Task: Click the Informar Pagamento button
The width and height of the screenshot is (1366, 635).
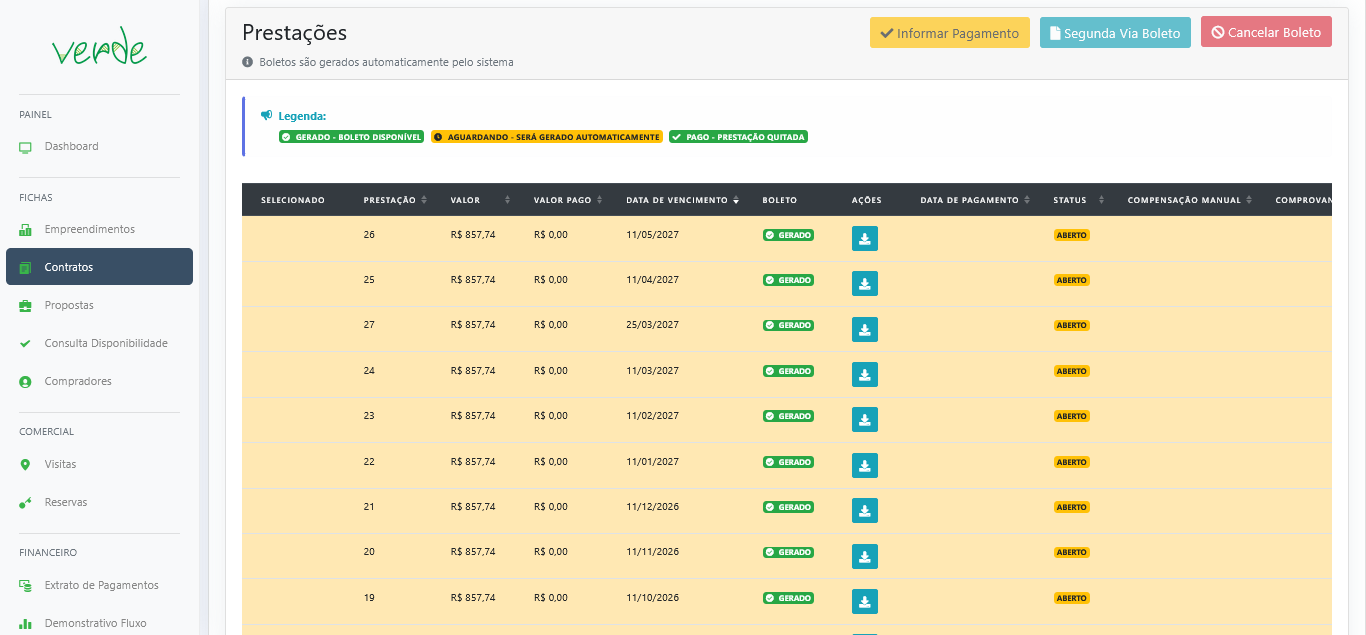Action: click(x=949, y=32)
